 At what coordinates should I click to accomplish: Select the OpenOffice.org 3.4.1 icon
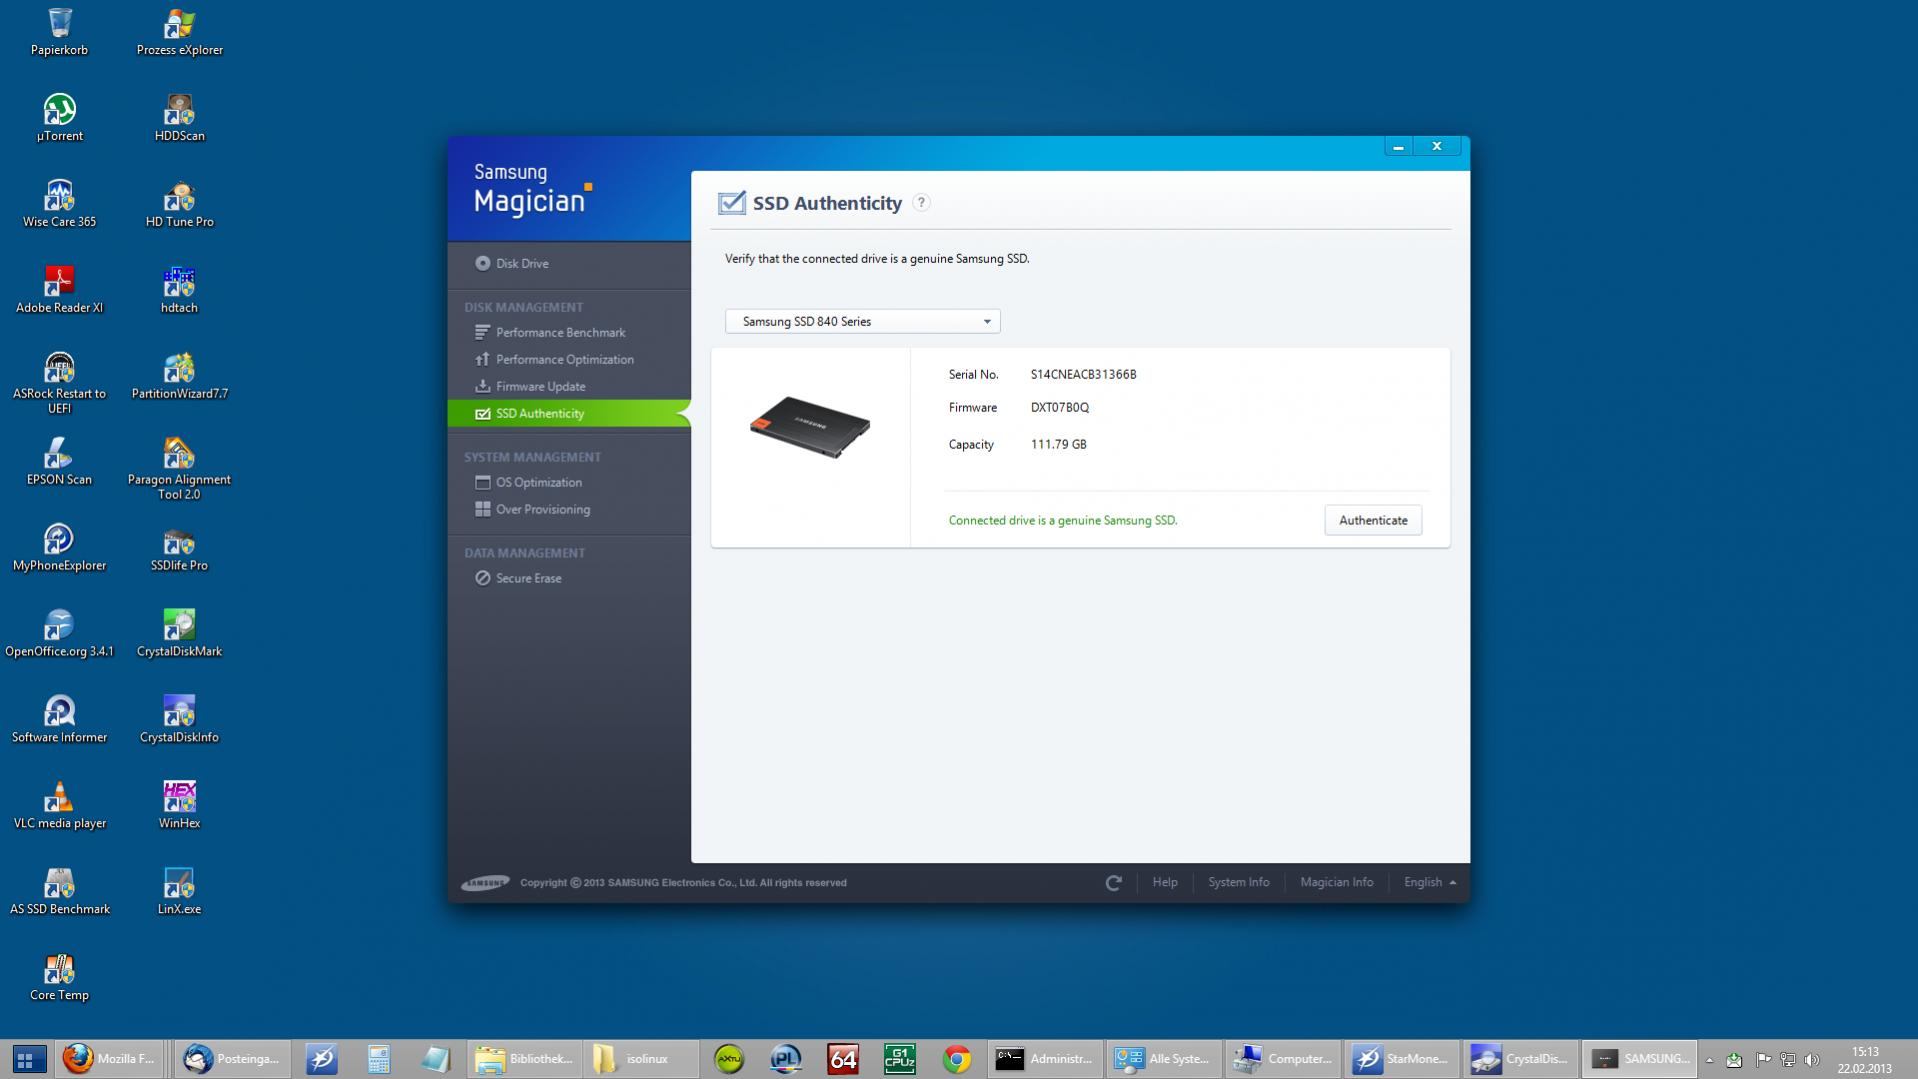click(59, 634)
